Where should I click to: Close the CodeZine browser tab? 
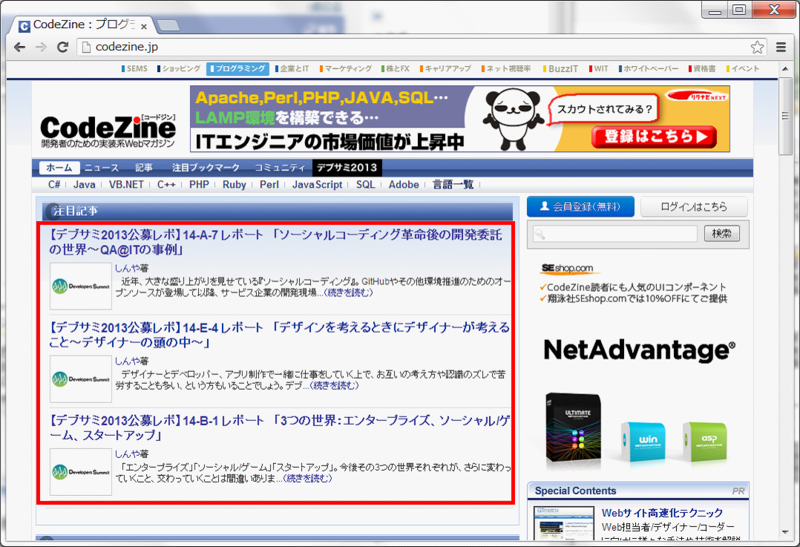144,26
